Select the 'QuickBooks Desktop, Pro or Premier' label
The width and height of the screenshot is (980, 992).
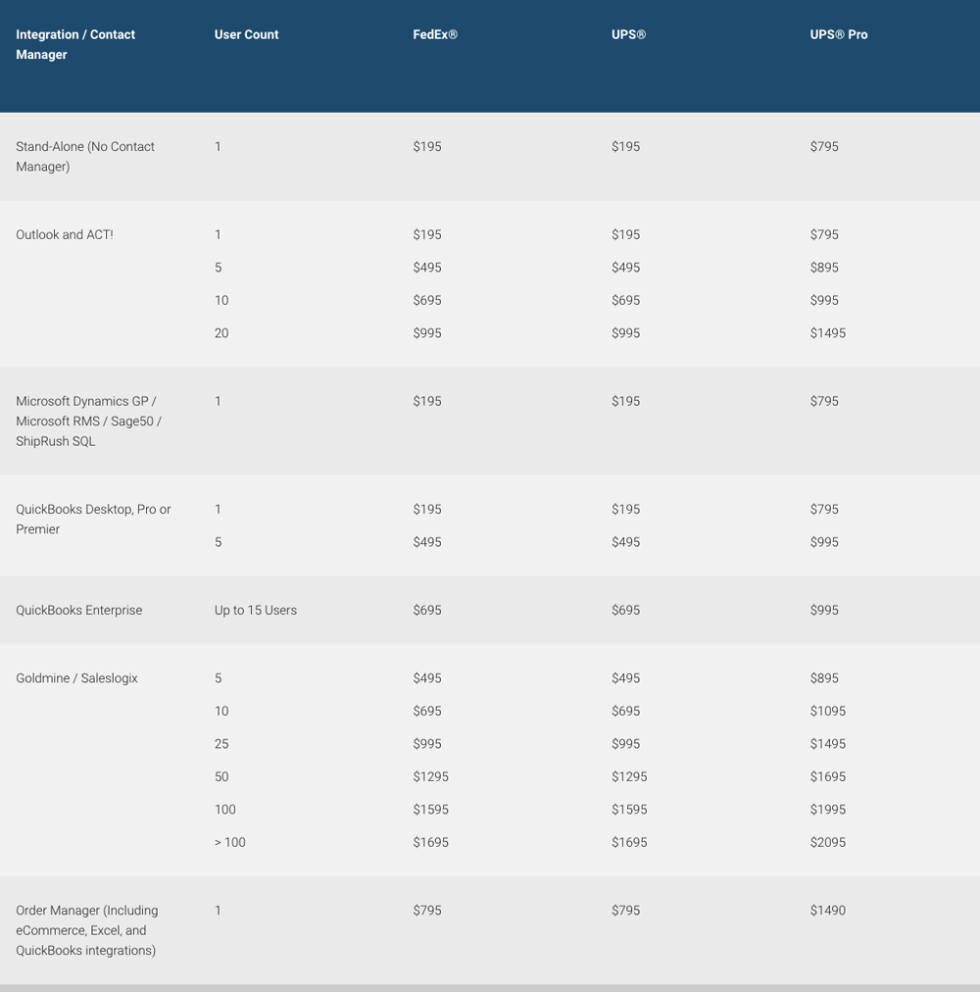pos(93,519)
